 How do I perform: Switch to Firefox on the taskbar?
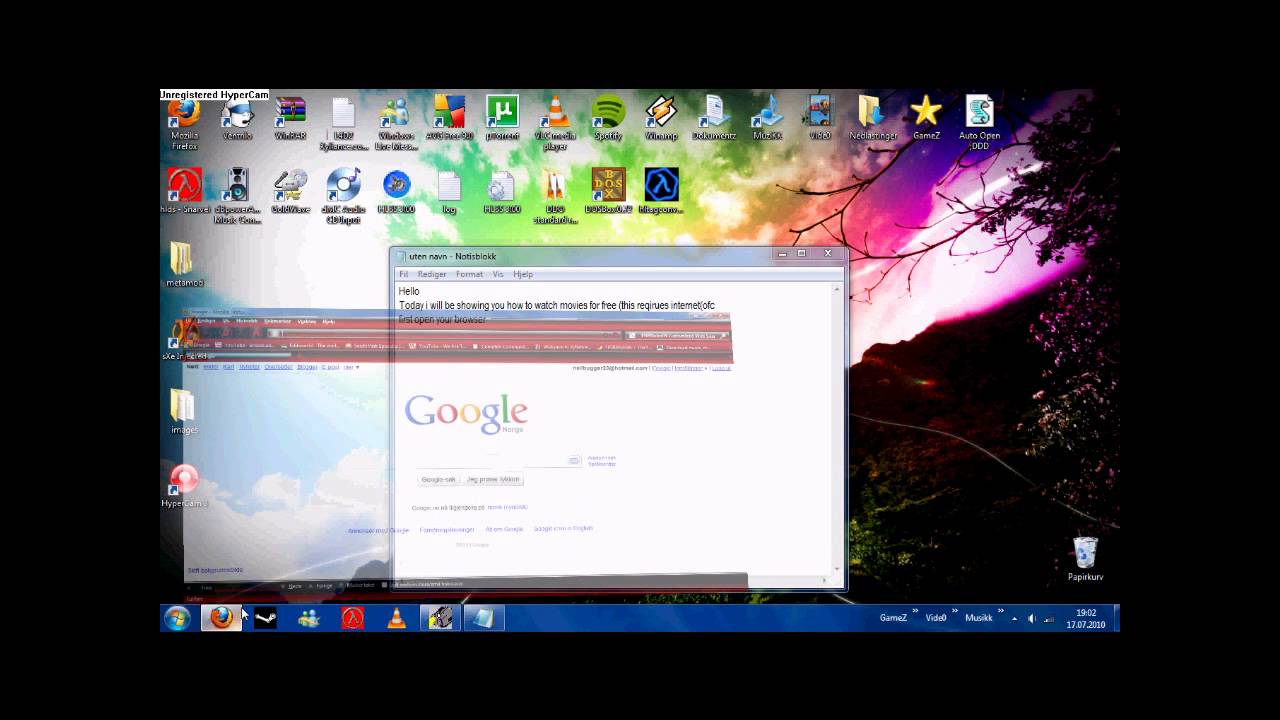221,618
